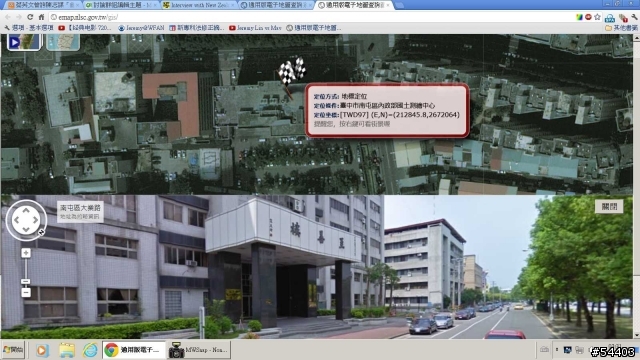The height and width of the screenshot is (360, 640).
Task: Click the colorful striped extension icon in address bar
Action: pos(579,17)
